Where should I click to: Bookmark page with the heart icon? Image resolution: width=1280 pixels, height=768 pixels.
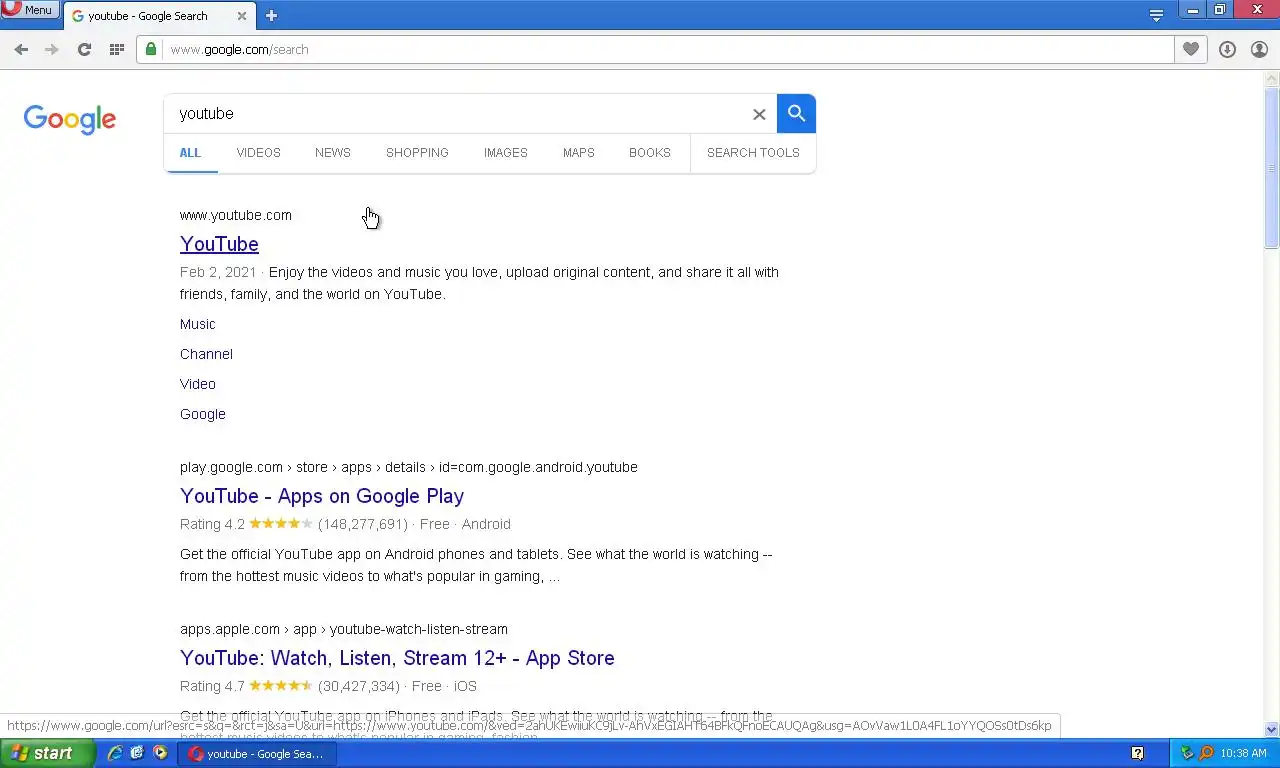(1190, 49)
